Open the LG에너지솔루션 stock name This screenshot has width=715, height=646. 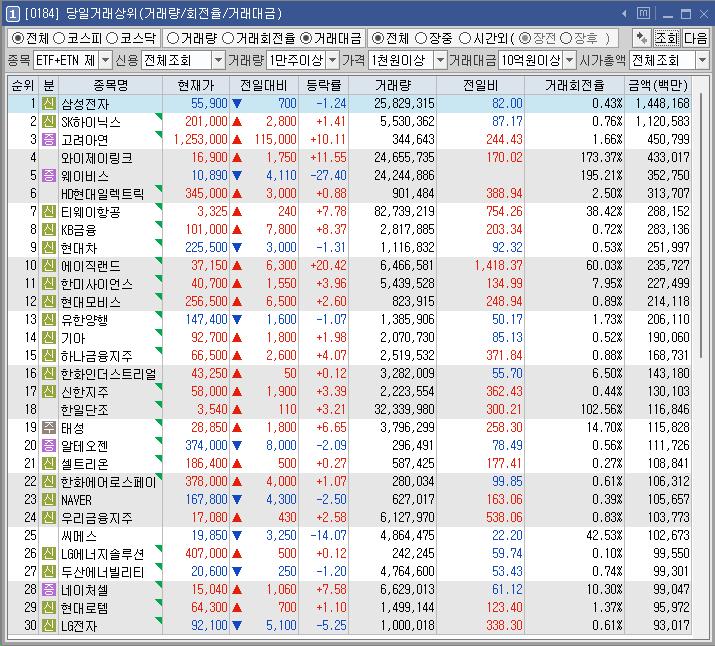103,554
